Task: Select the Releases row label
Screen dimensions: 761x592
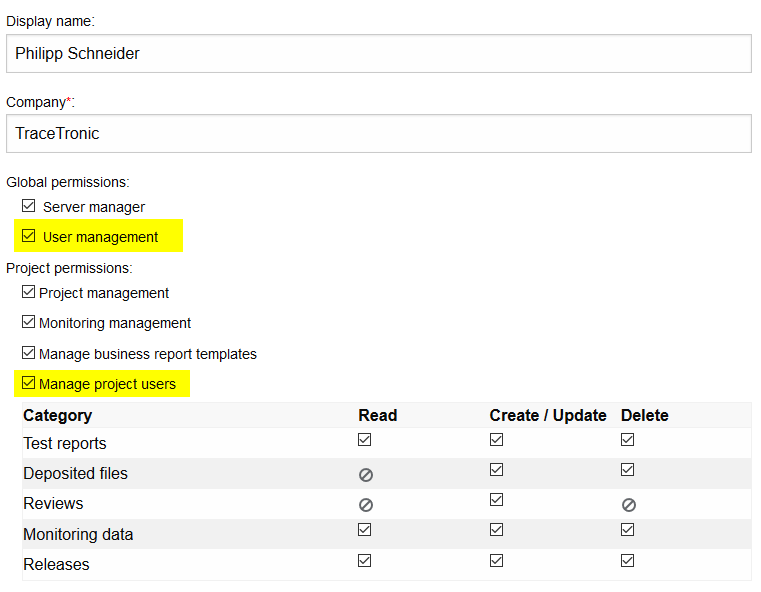Action: [56, 564]
